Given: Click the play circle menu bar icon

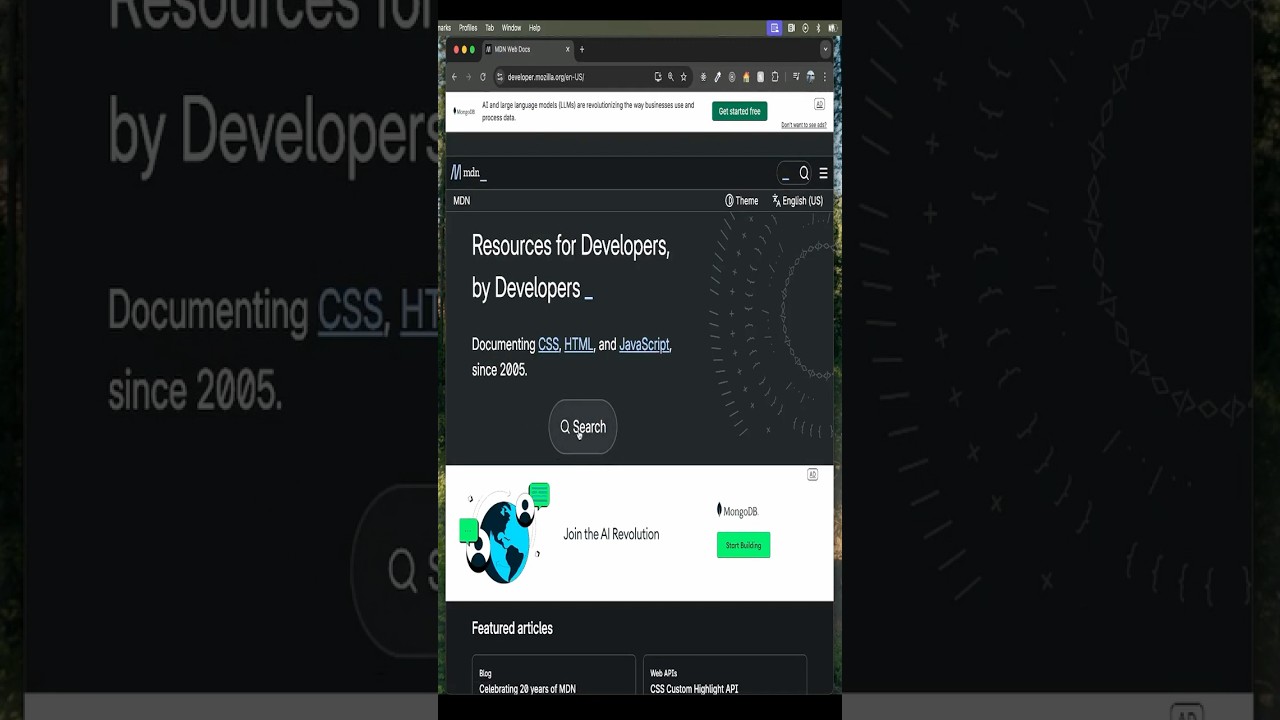Looking at the screenshot, I should (x=805, y=28).
